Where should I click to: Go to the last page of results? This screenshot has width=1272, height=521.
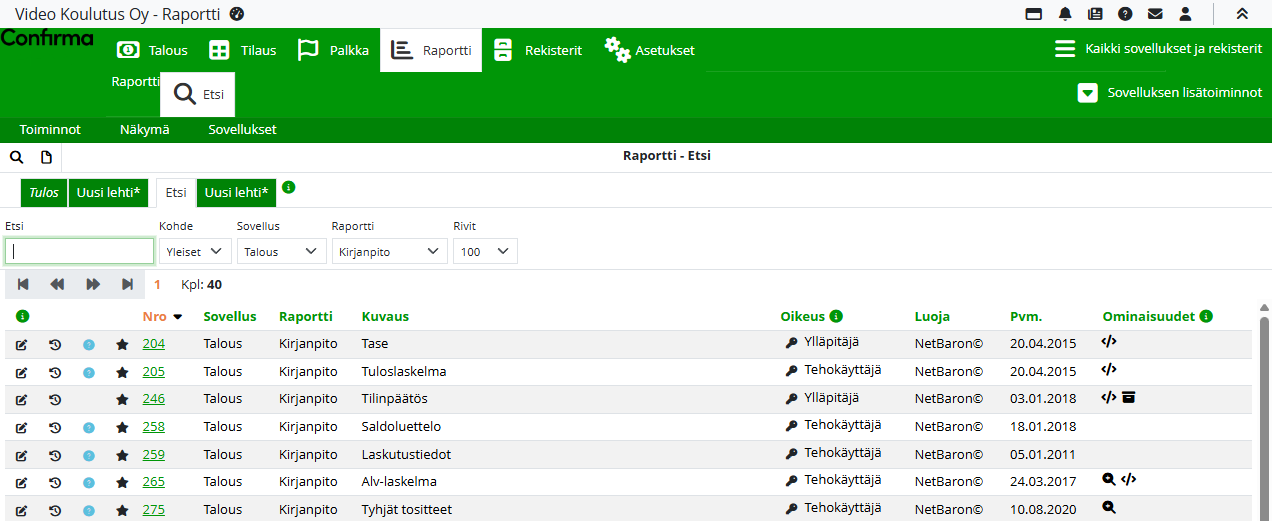127,284
